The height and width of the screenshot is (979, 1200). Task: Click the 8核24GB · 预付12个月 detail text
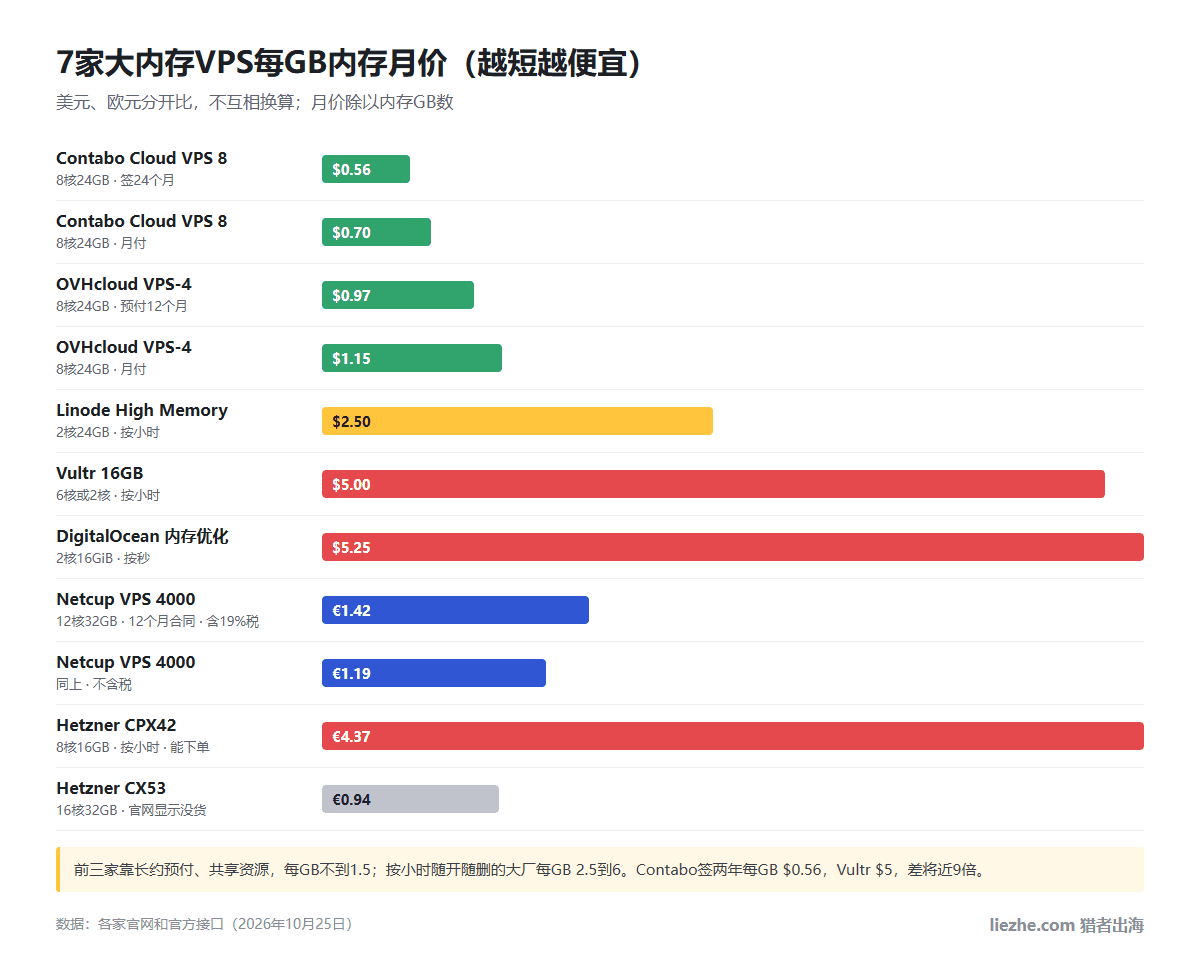[122, 306]
